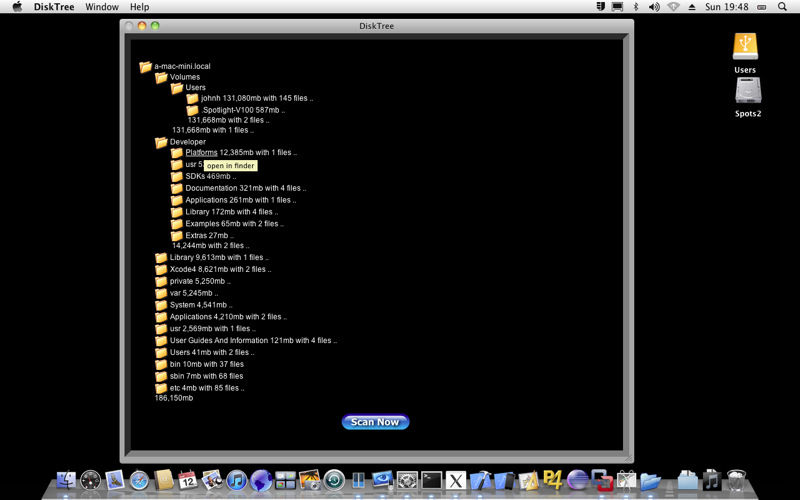Expand the Applications 261mb folder under Developer
The height and width of the screenshot is (500, 800).
point(177,200)
